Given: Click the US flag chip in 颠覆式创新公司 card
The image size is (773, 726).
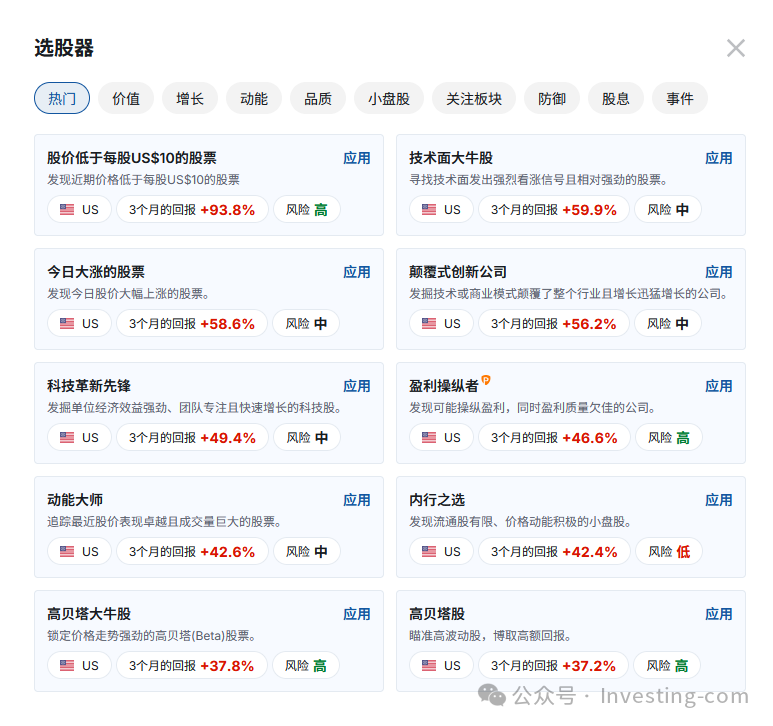Looking at the screenshot, I should 441,323.
